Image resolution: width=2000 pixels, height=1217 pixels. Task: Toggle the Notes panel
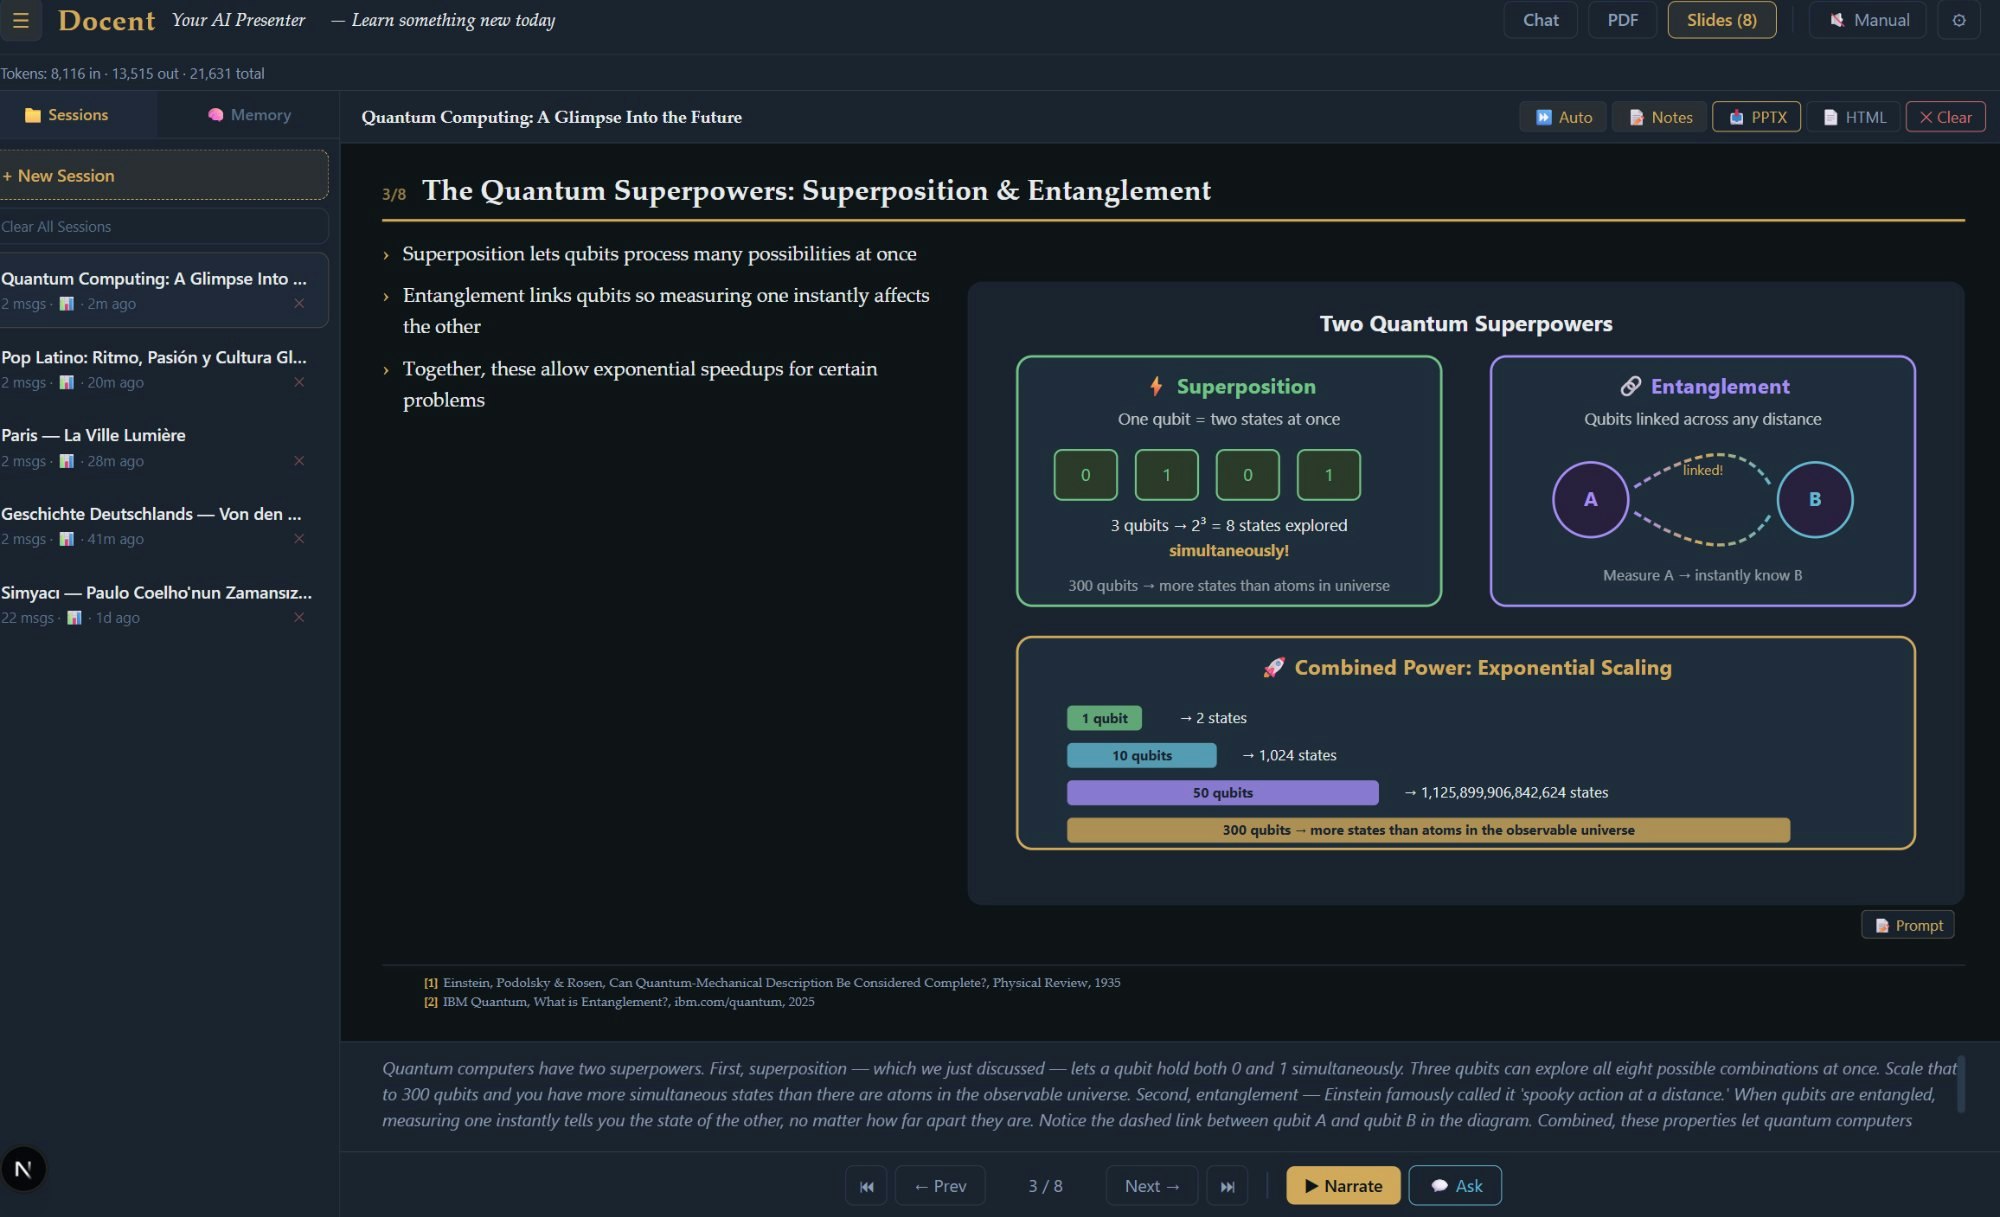coord(1660,117)
